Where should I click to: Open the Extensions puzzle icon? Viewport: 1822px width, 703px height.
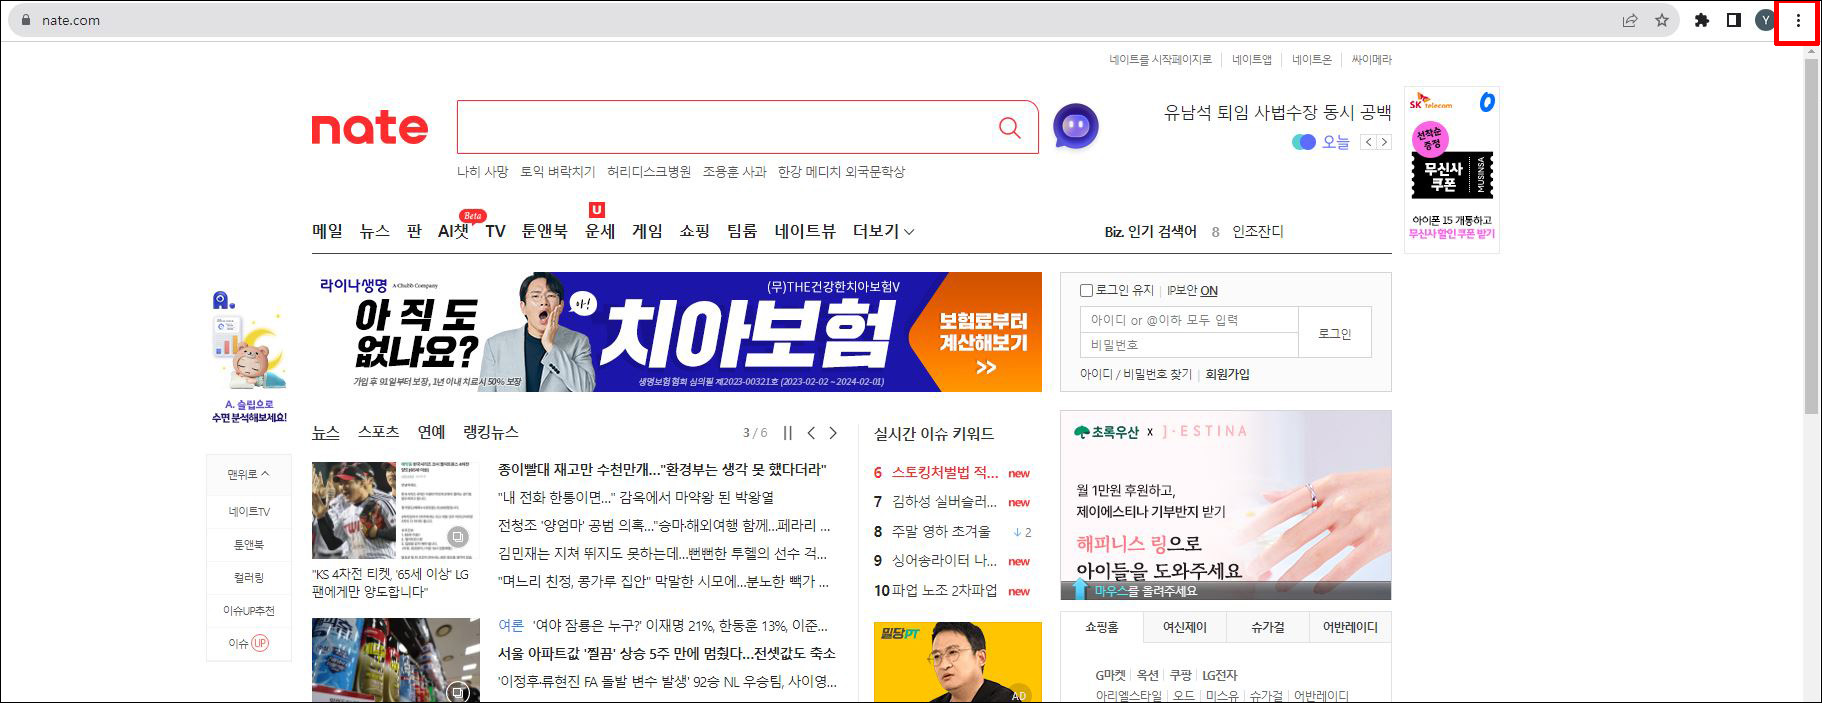pyautogui.click(x=1702, y=20)
